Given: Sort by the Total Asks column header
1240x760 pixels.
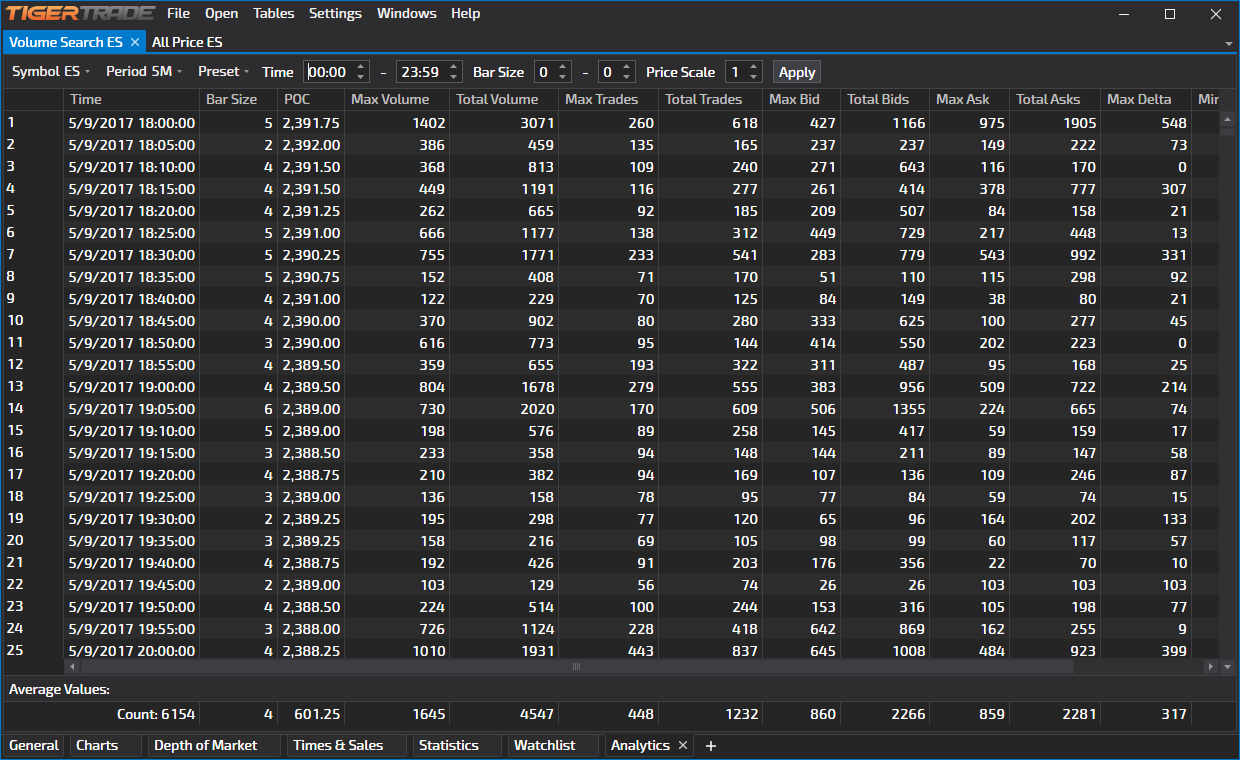Looking at the screenshot, I should (1055, 99).
